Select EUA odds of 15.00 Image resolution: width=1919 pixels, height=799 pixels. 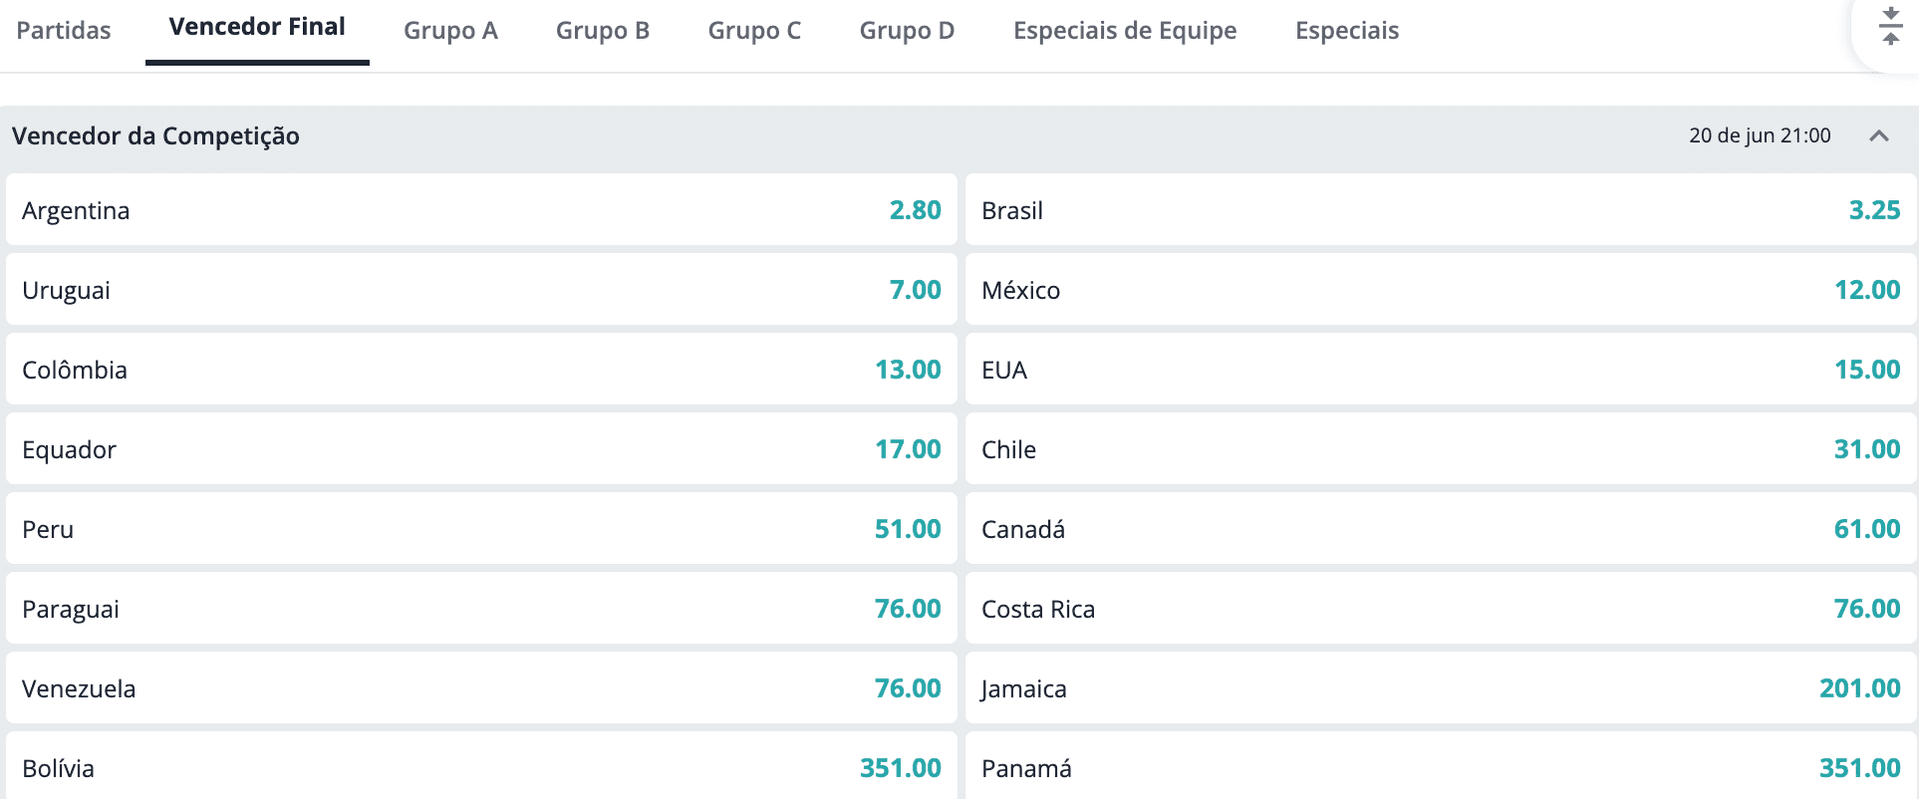point(1441,370)
